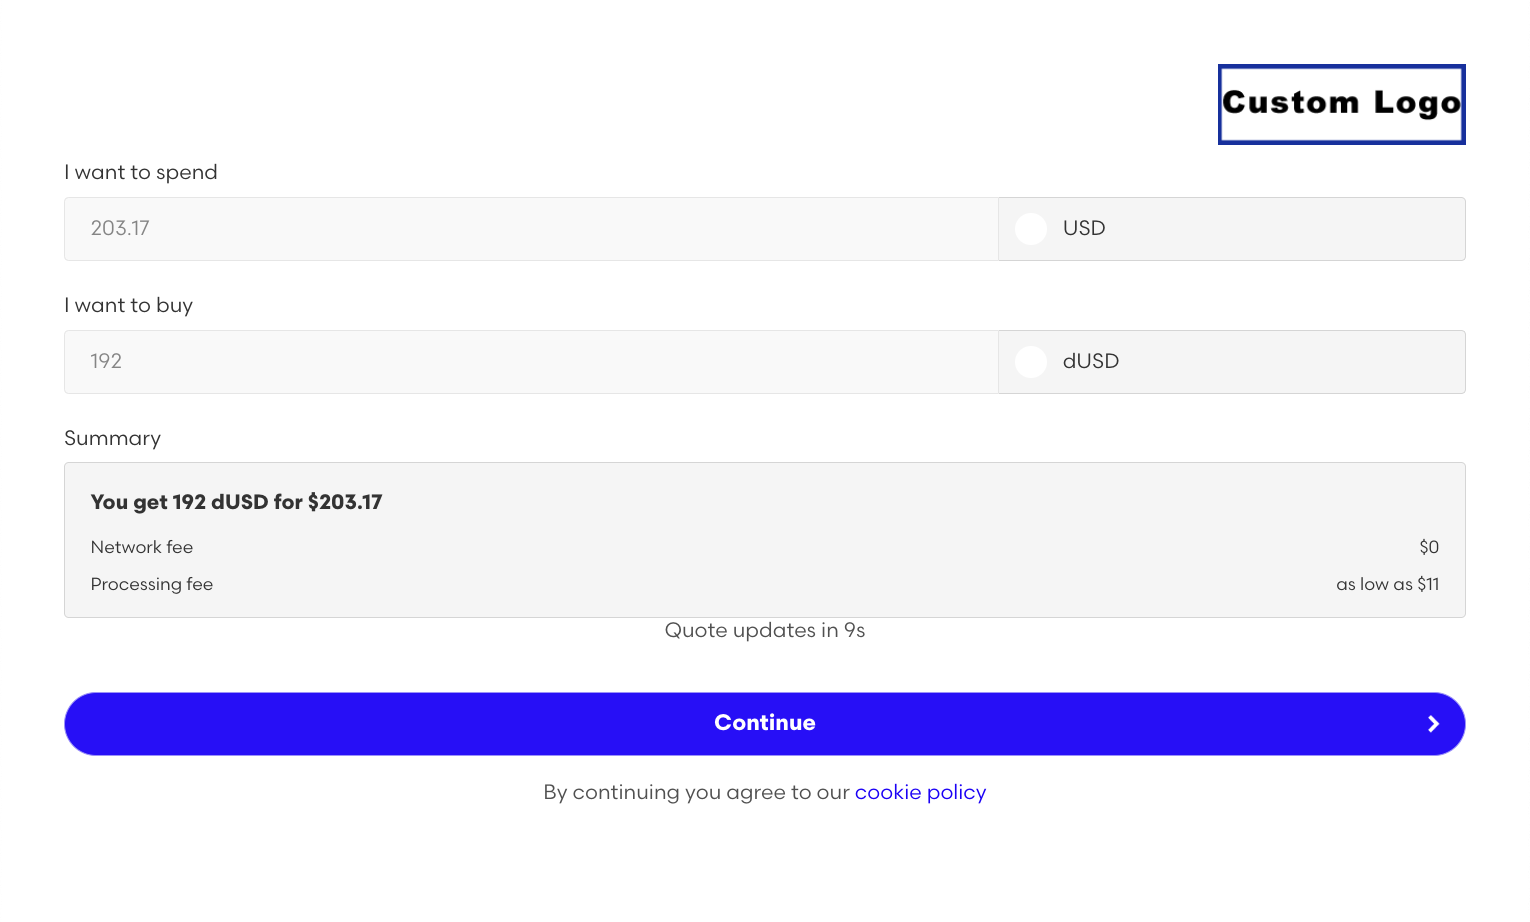Click the Network fee label
This screenshot has width=1530, height=922.
142,547
